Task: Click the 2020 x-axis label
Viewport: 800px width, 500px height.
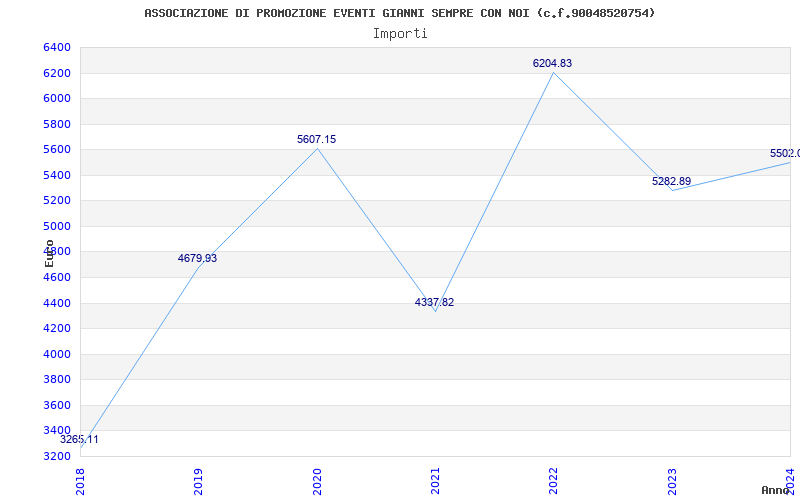Action: click(x=317, y=482)
